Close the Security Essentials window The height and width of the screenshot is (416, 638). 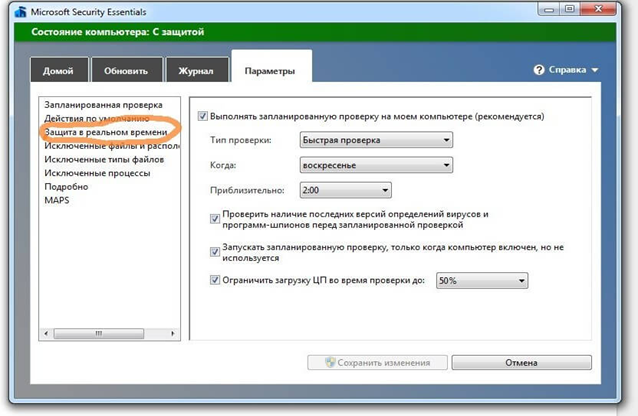click(598, 9)
